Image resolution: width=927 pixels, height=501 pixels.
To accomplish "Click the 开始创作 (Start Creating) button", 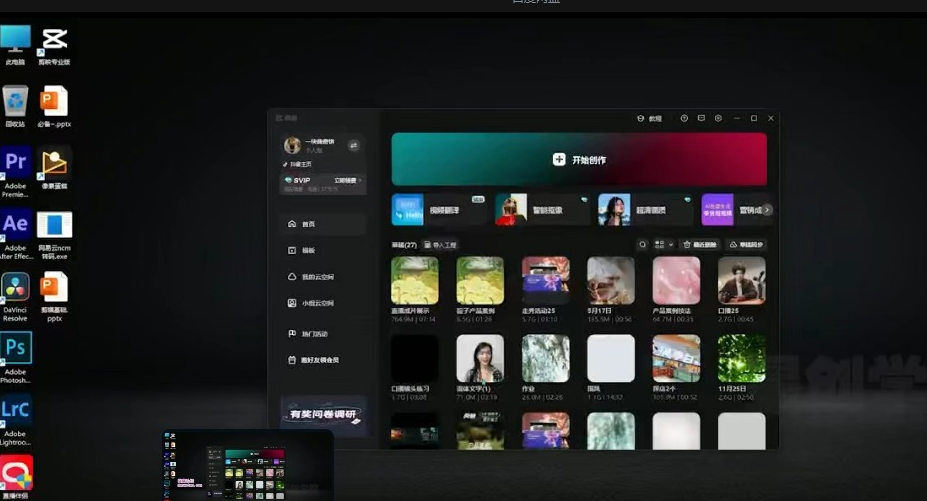I will click(x=579, y=160).
